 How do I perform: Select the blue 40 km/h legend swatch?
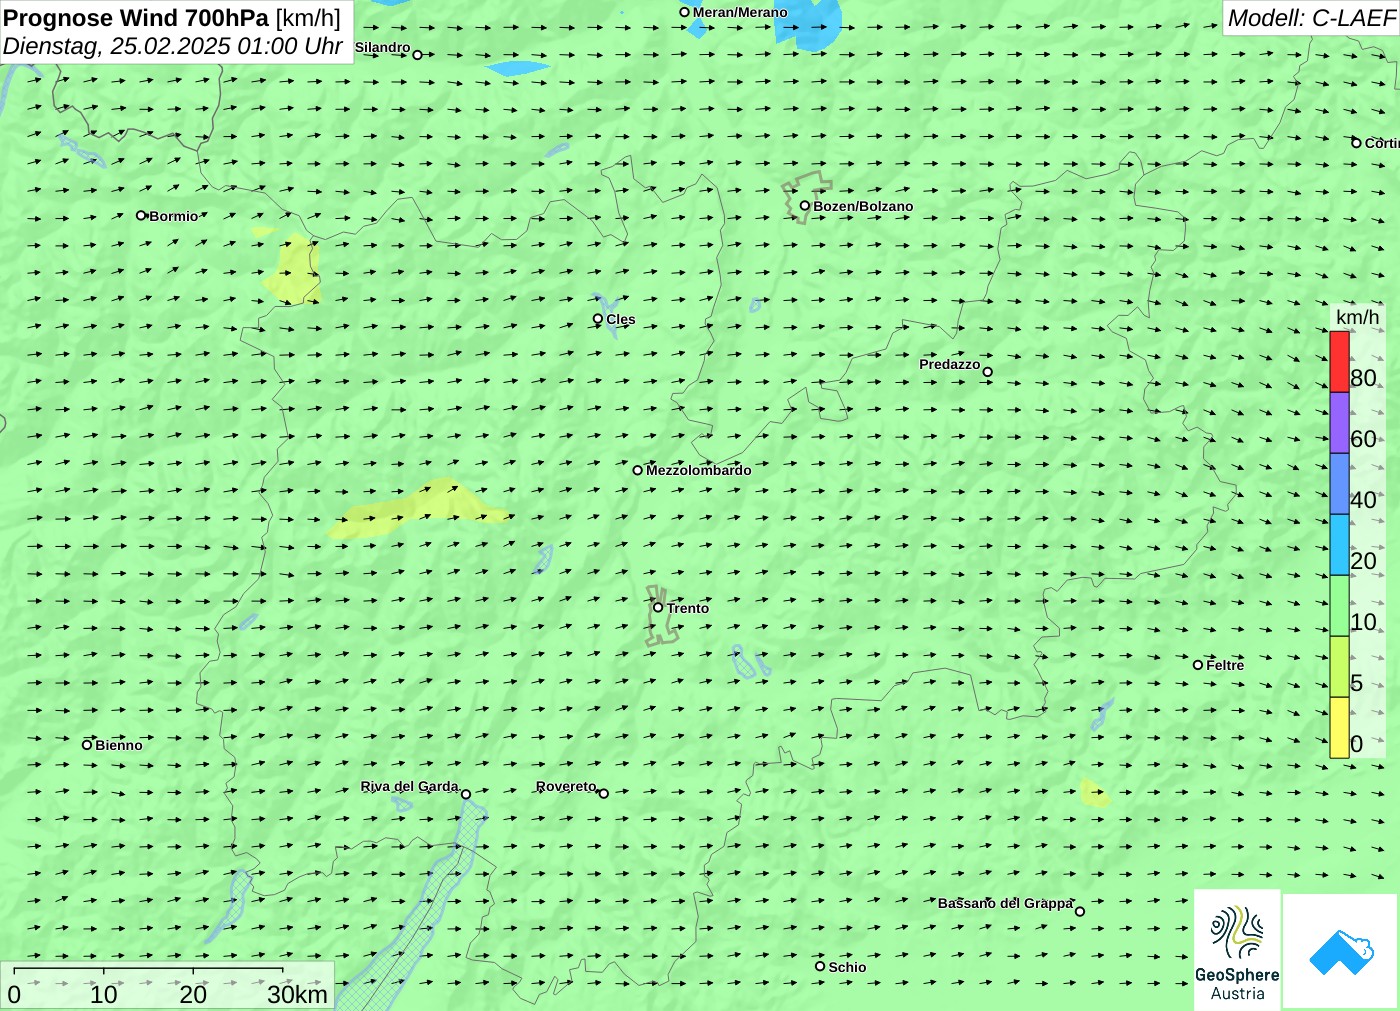tap(1339, 483)
